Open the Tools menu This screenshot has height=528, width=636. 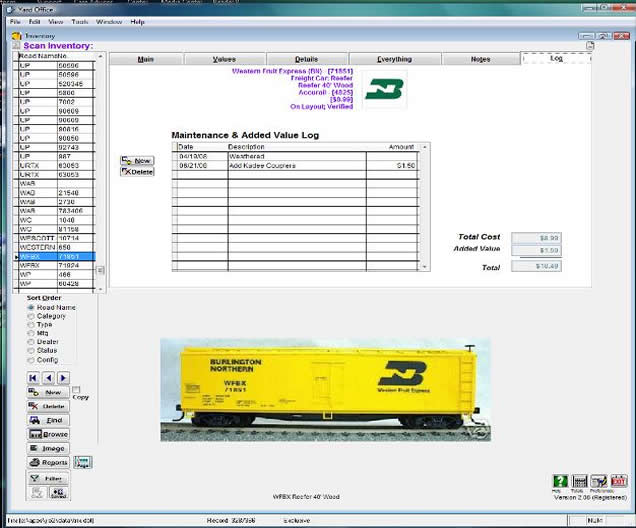(80, 22)
